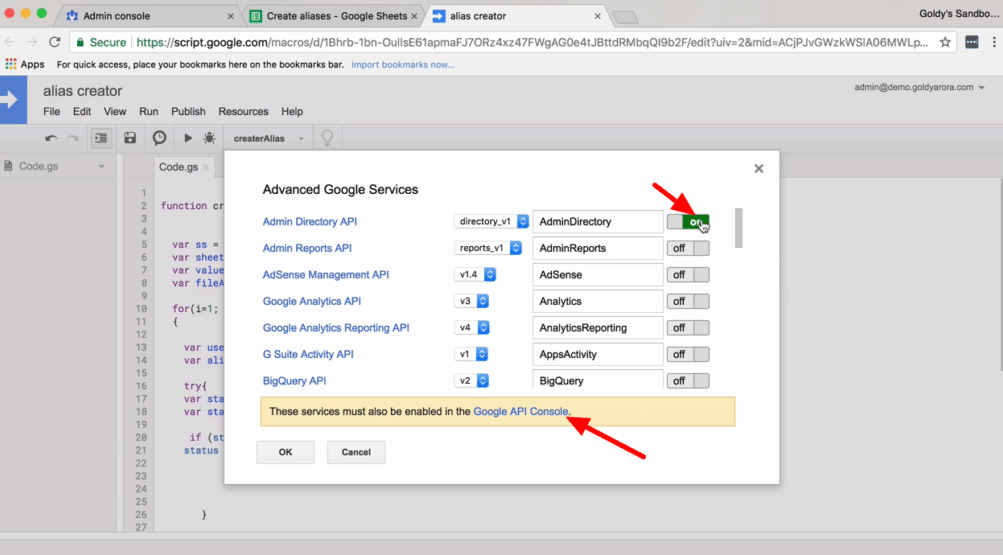The image size is (1003, 555).
Task: Click Import bookmarks now link
Action: pos(402,65)
